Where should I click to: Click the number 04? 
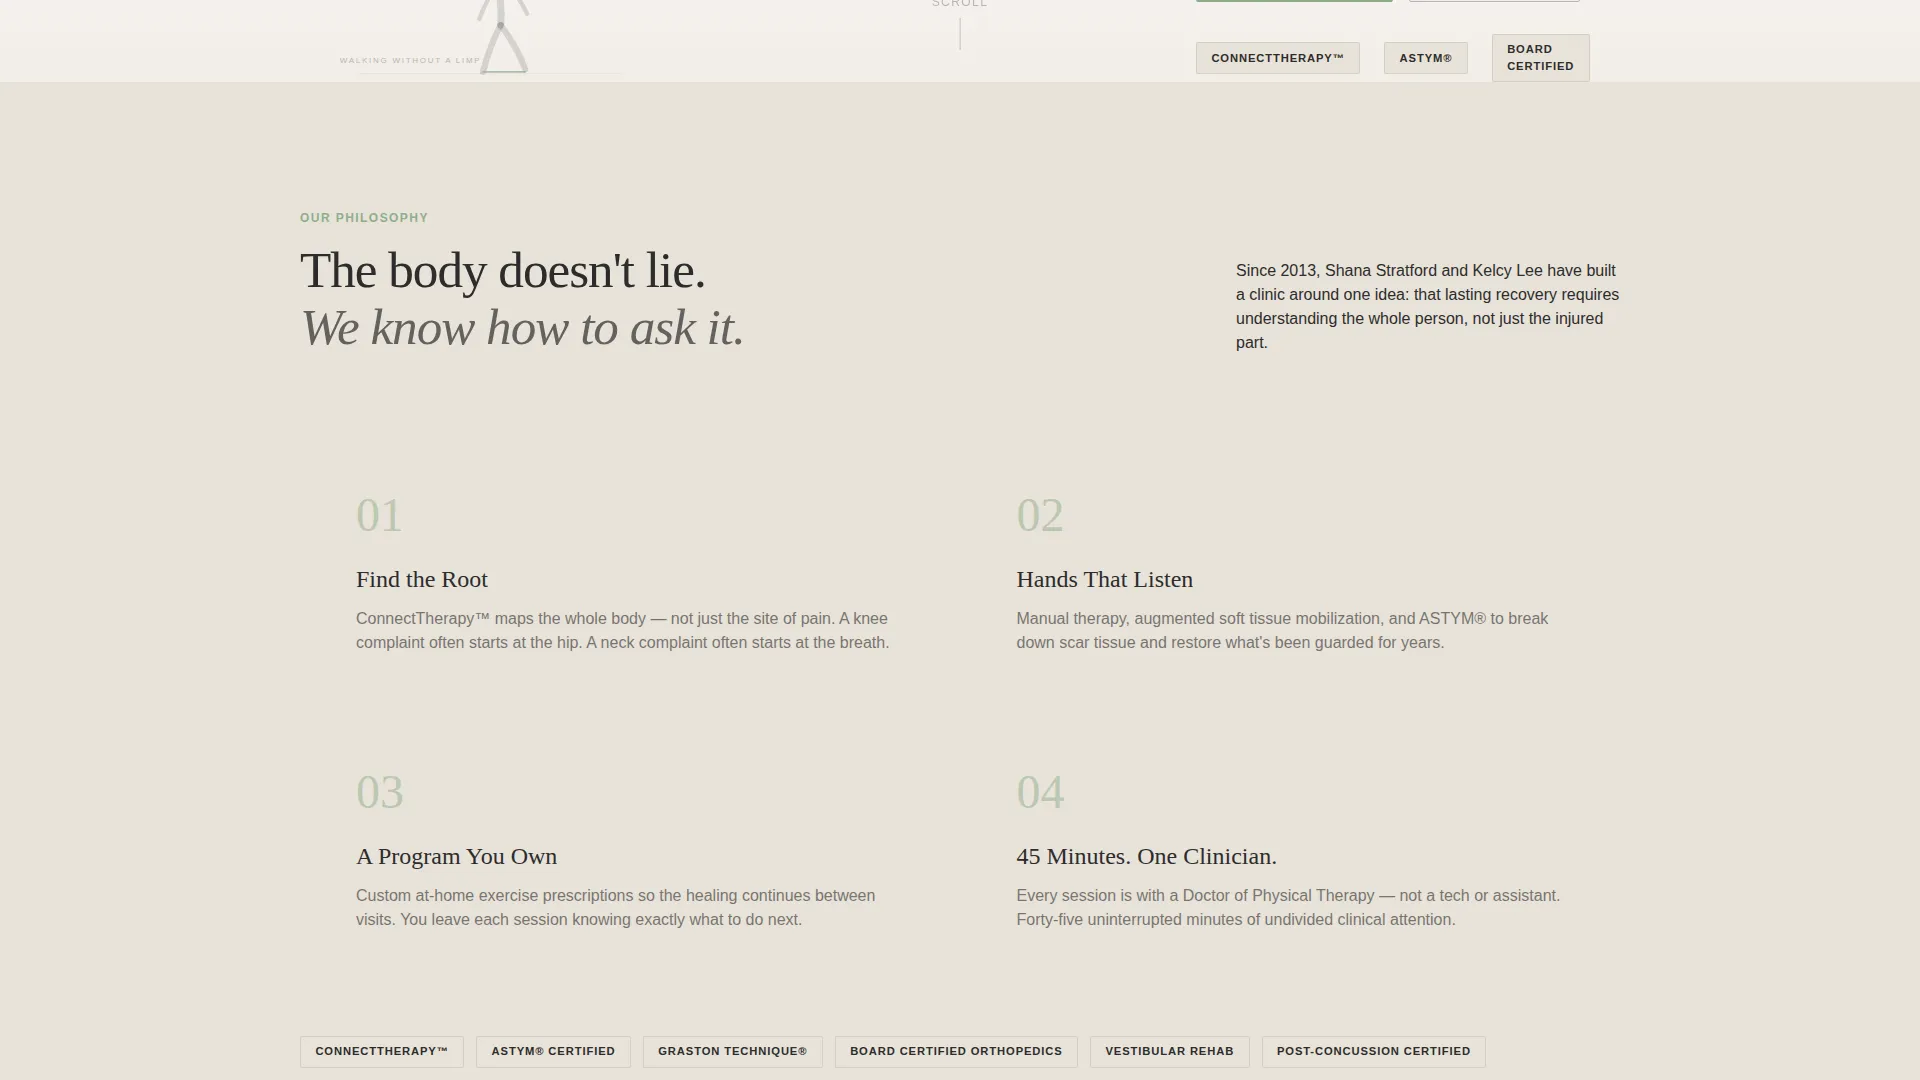click(1040, 793)
